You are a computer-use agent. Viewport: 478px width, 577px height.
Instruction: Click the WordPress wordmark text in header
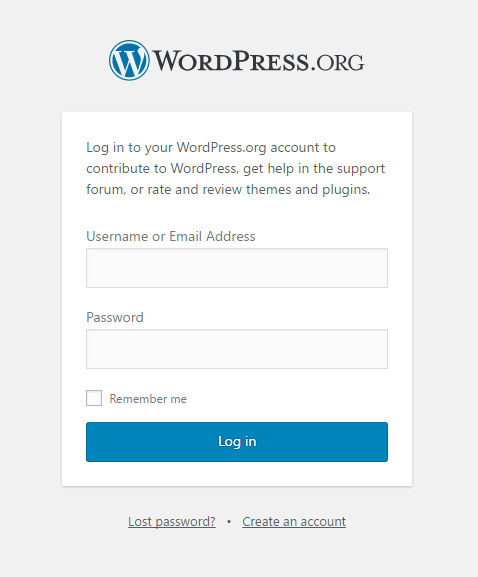click(230, 61)
